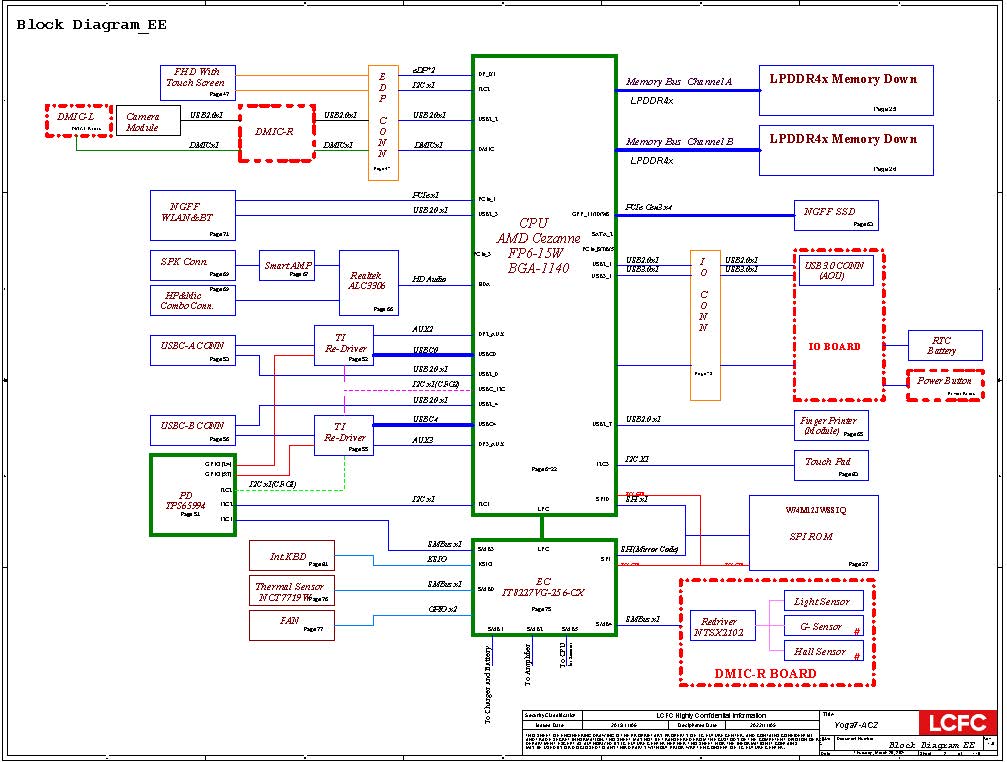
Task: Select the KSIO line label
Action: pos(437,559)
